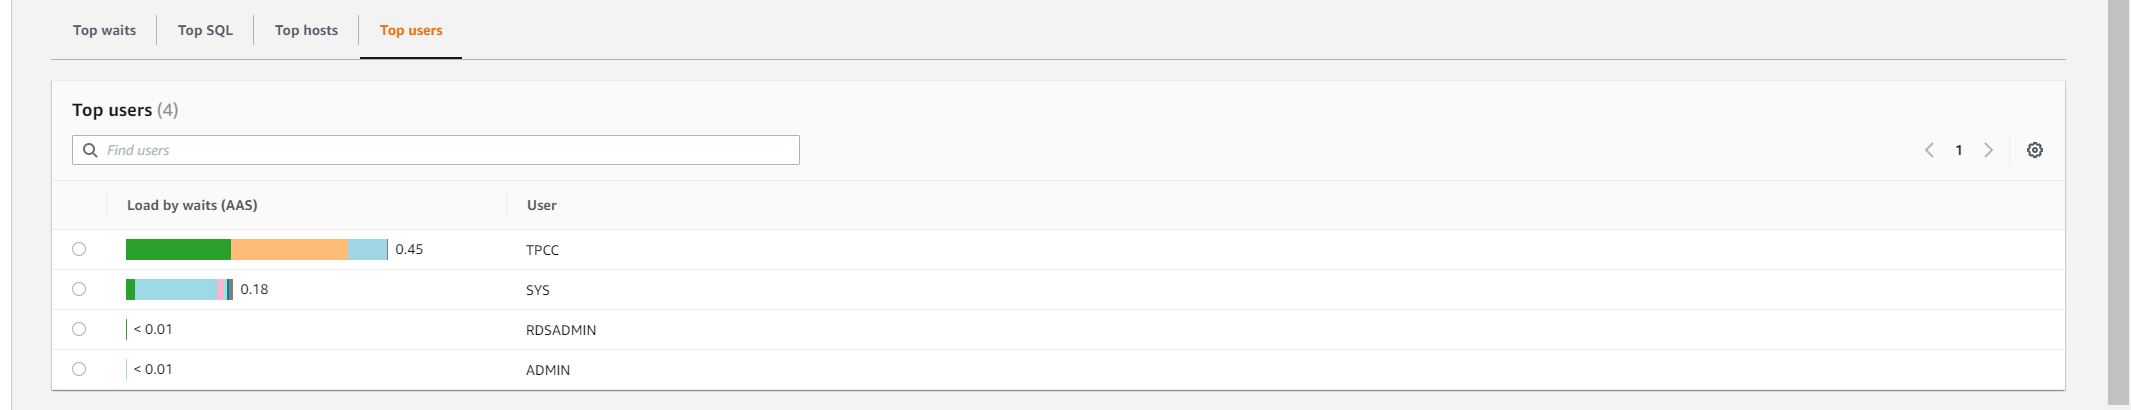Image resolution: width=2131 pixels, height=410 pixels.
Task: Open the Top SQL tab
Action: [x=205, y=30]
